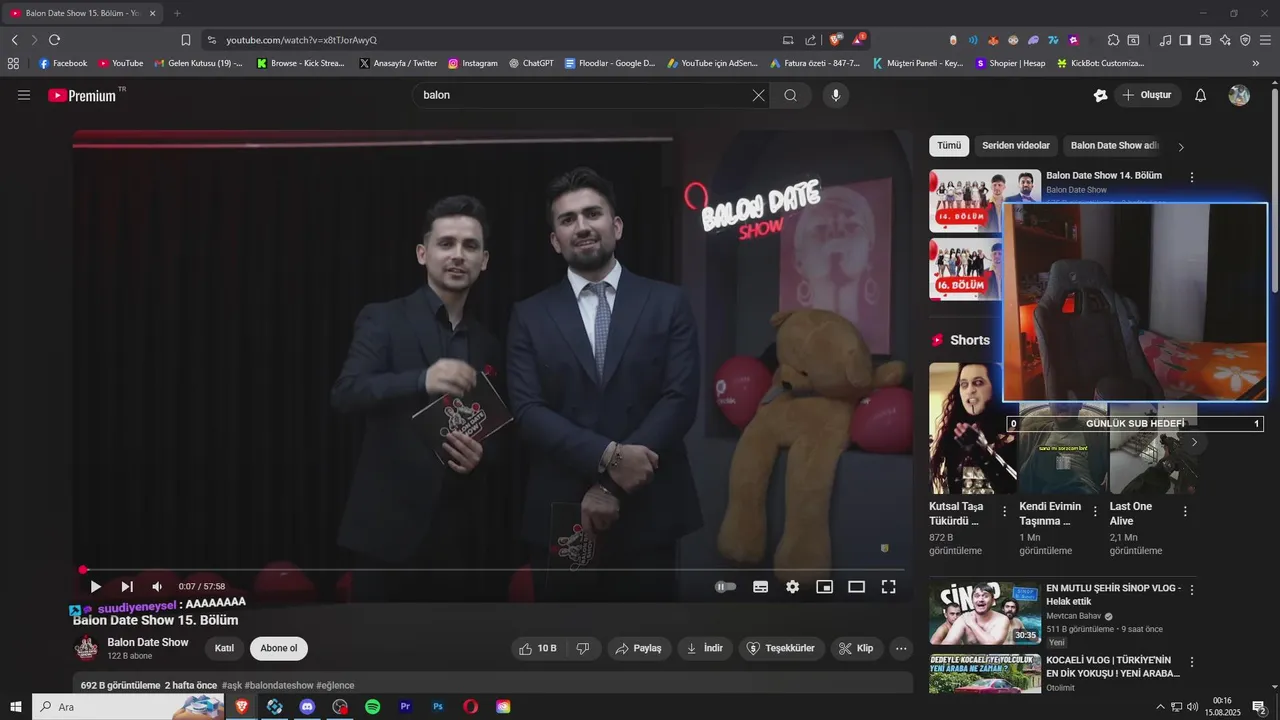Run search with magnifier button
Image resolution: width=1280 pixels, height=720 pixels.
[x=790, y=95]
